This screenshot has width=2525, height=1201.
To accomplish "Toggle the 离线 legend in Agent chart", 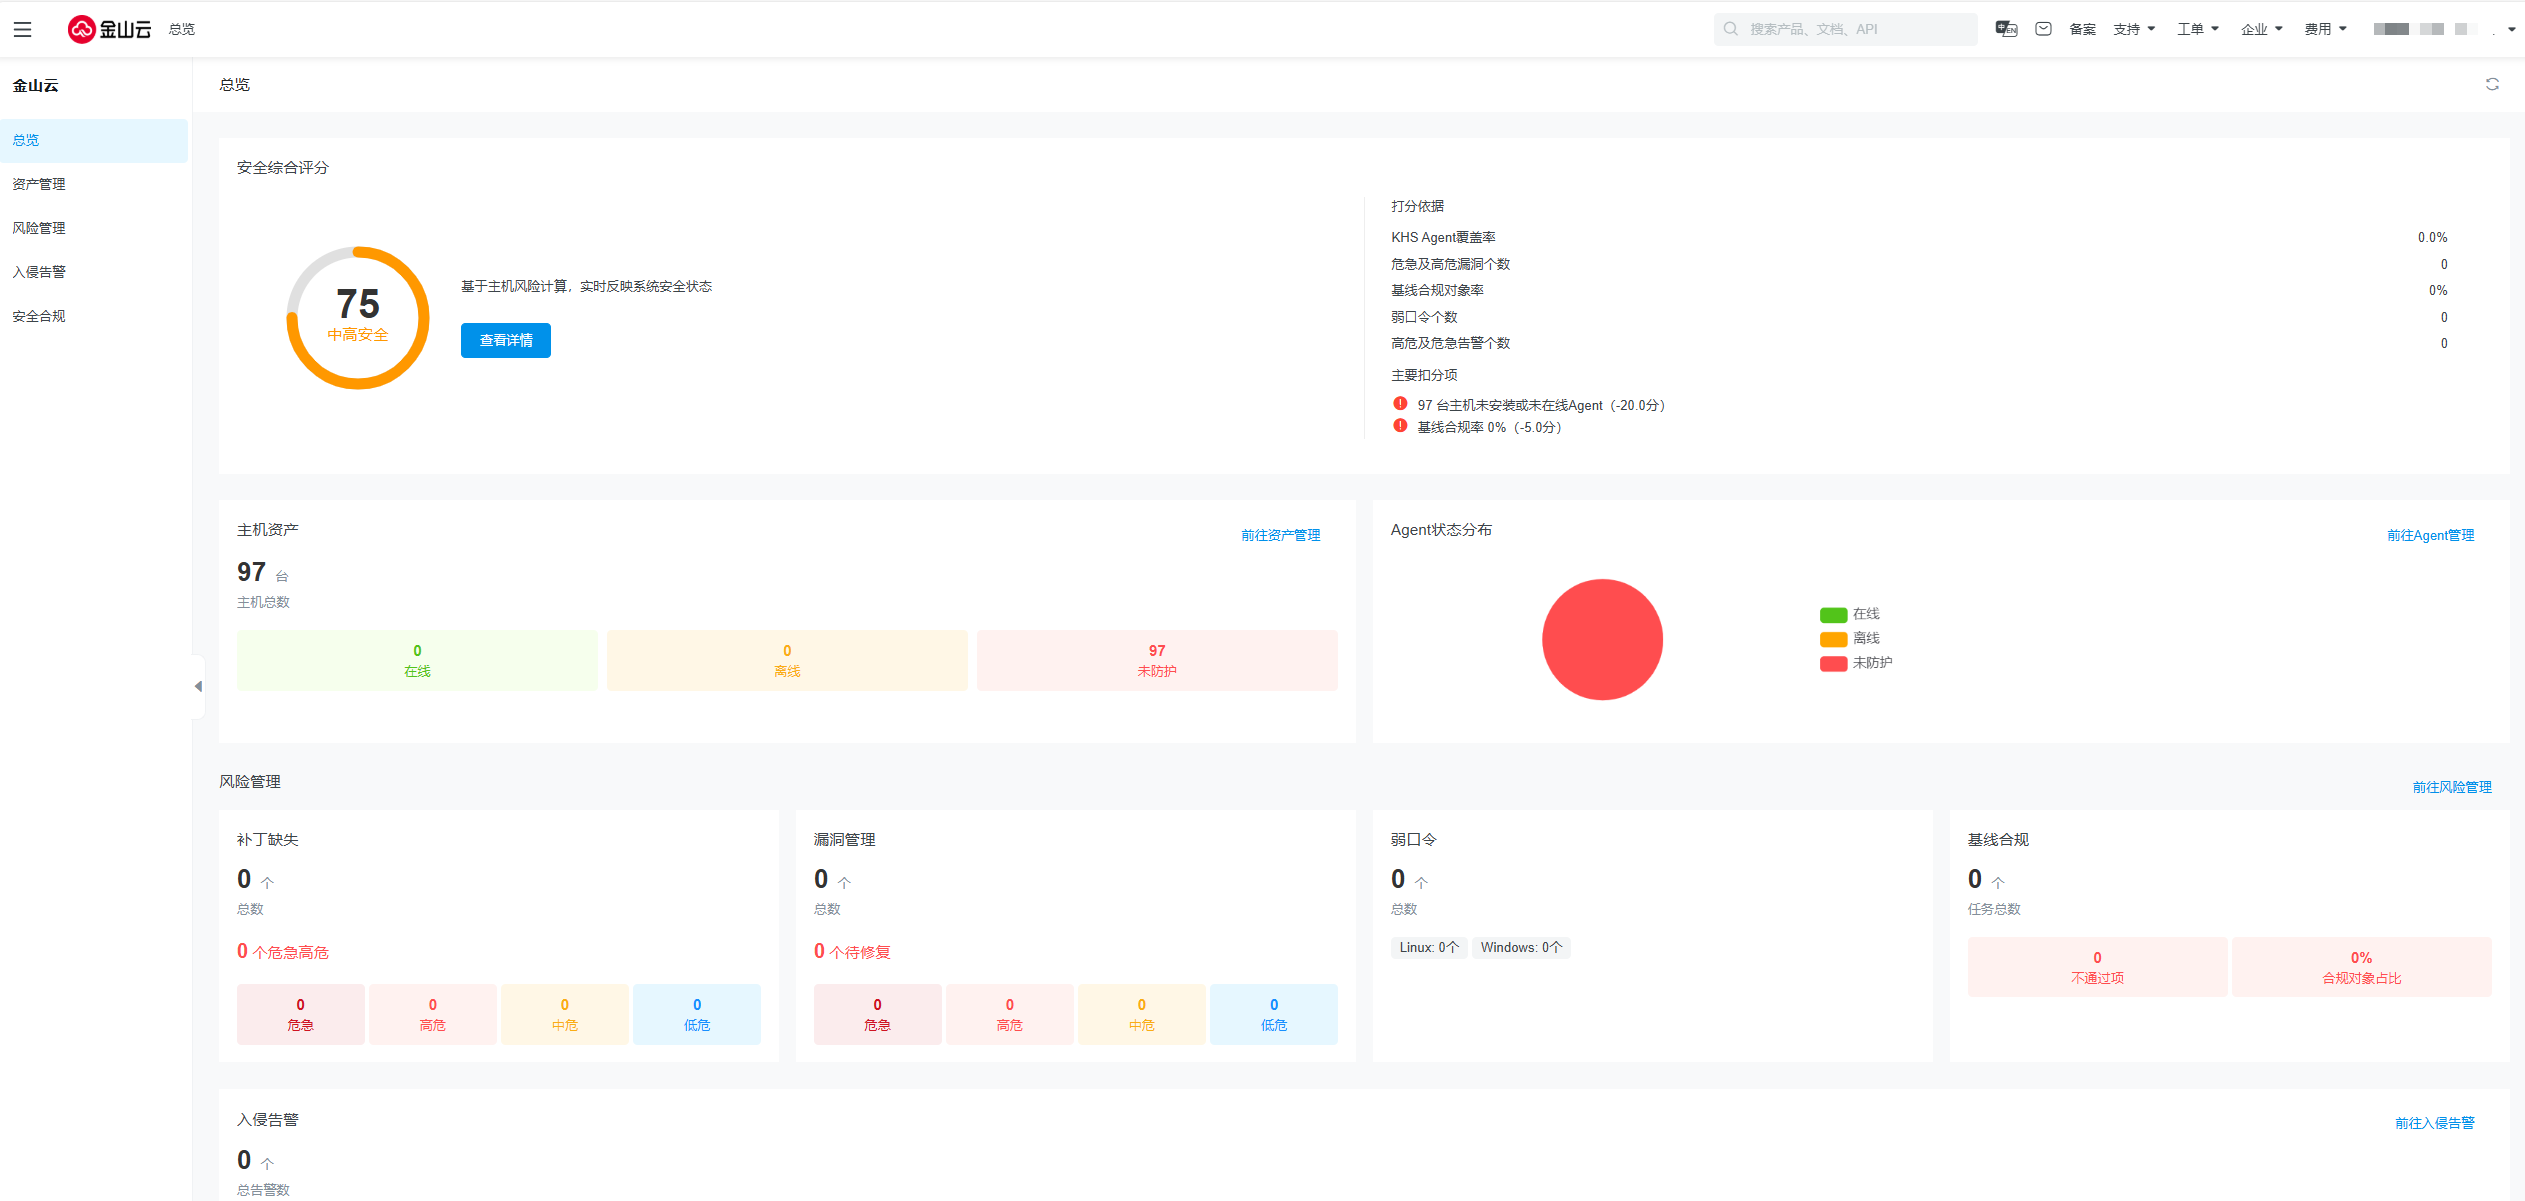I will click(x=1850, y=638).
